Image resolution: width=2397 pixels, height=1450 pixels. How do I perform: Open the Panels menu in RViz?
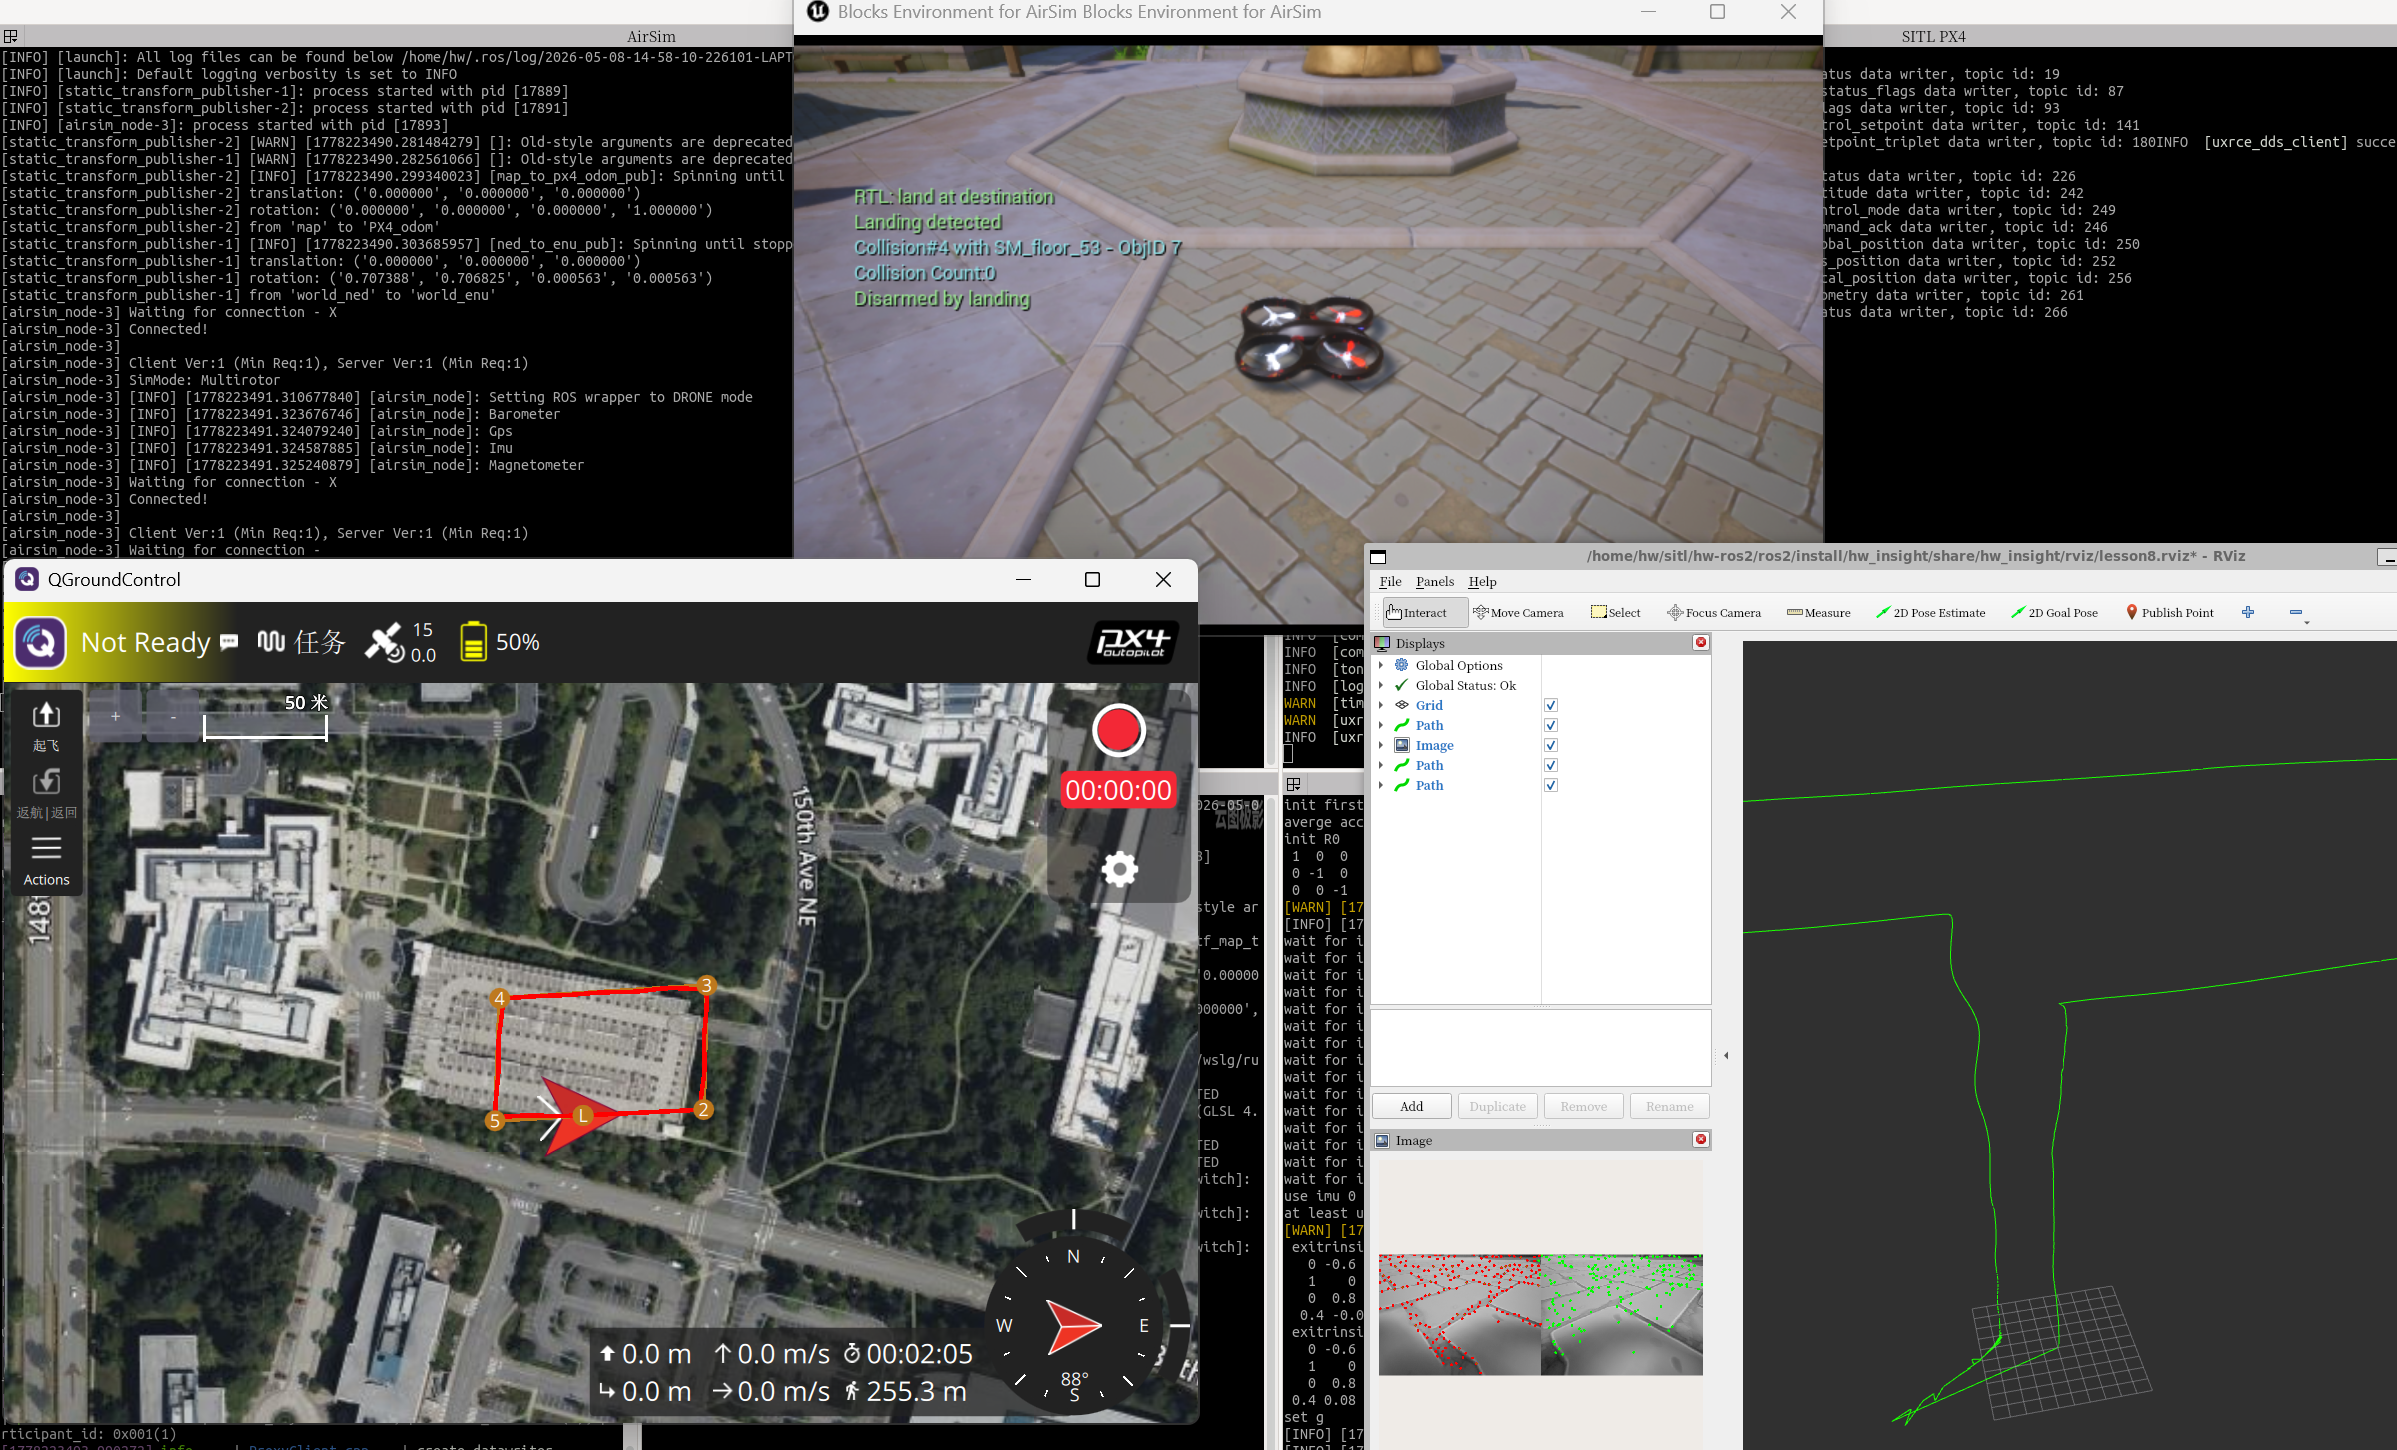click(x=1435, y=581)
